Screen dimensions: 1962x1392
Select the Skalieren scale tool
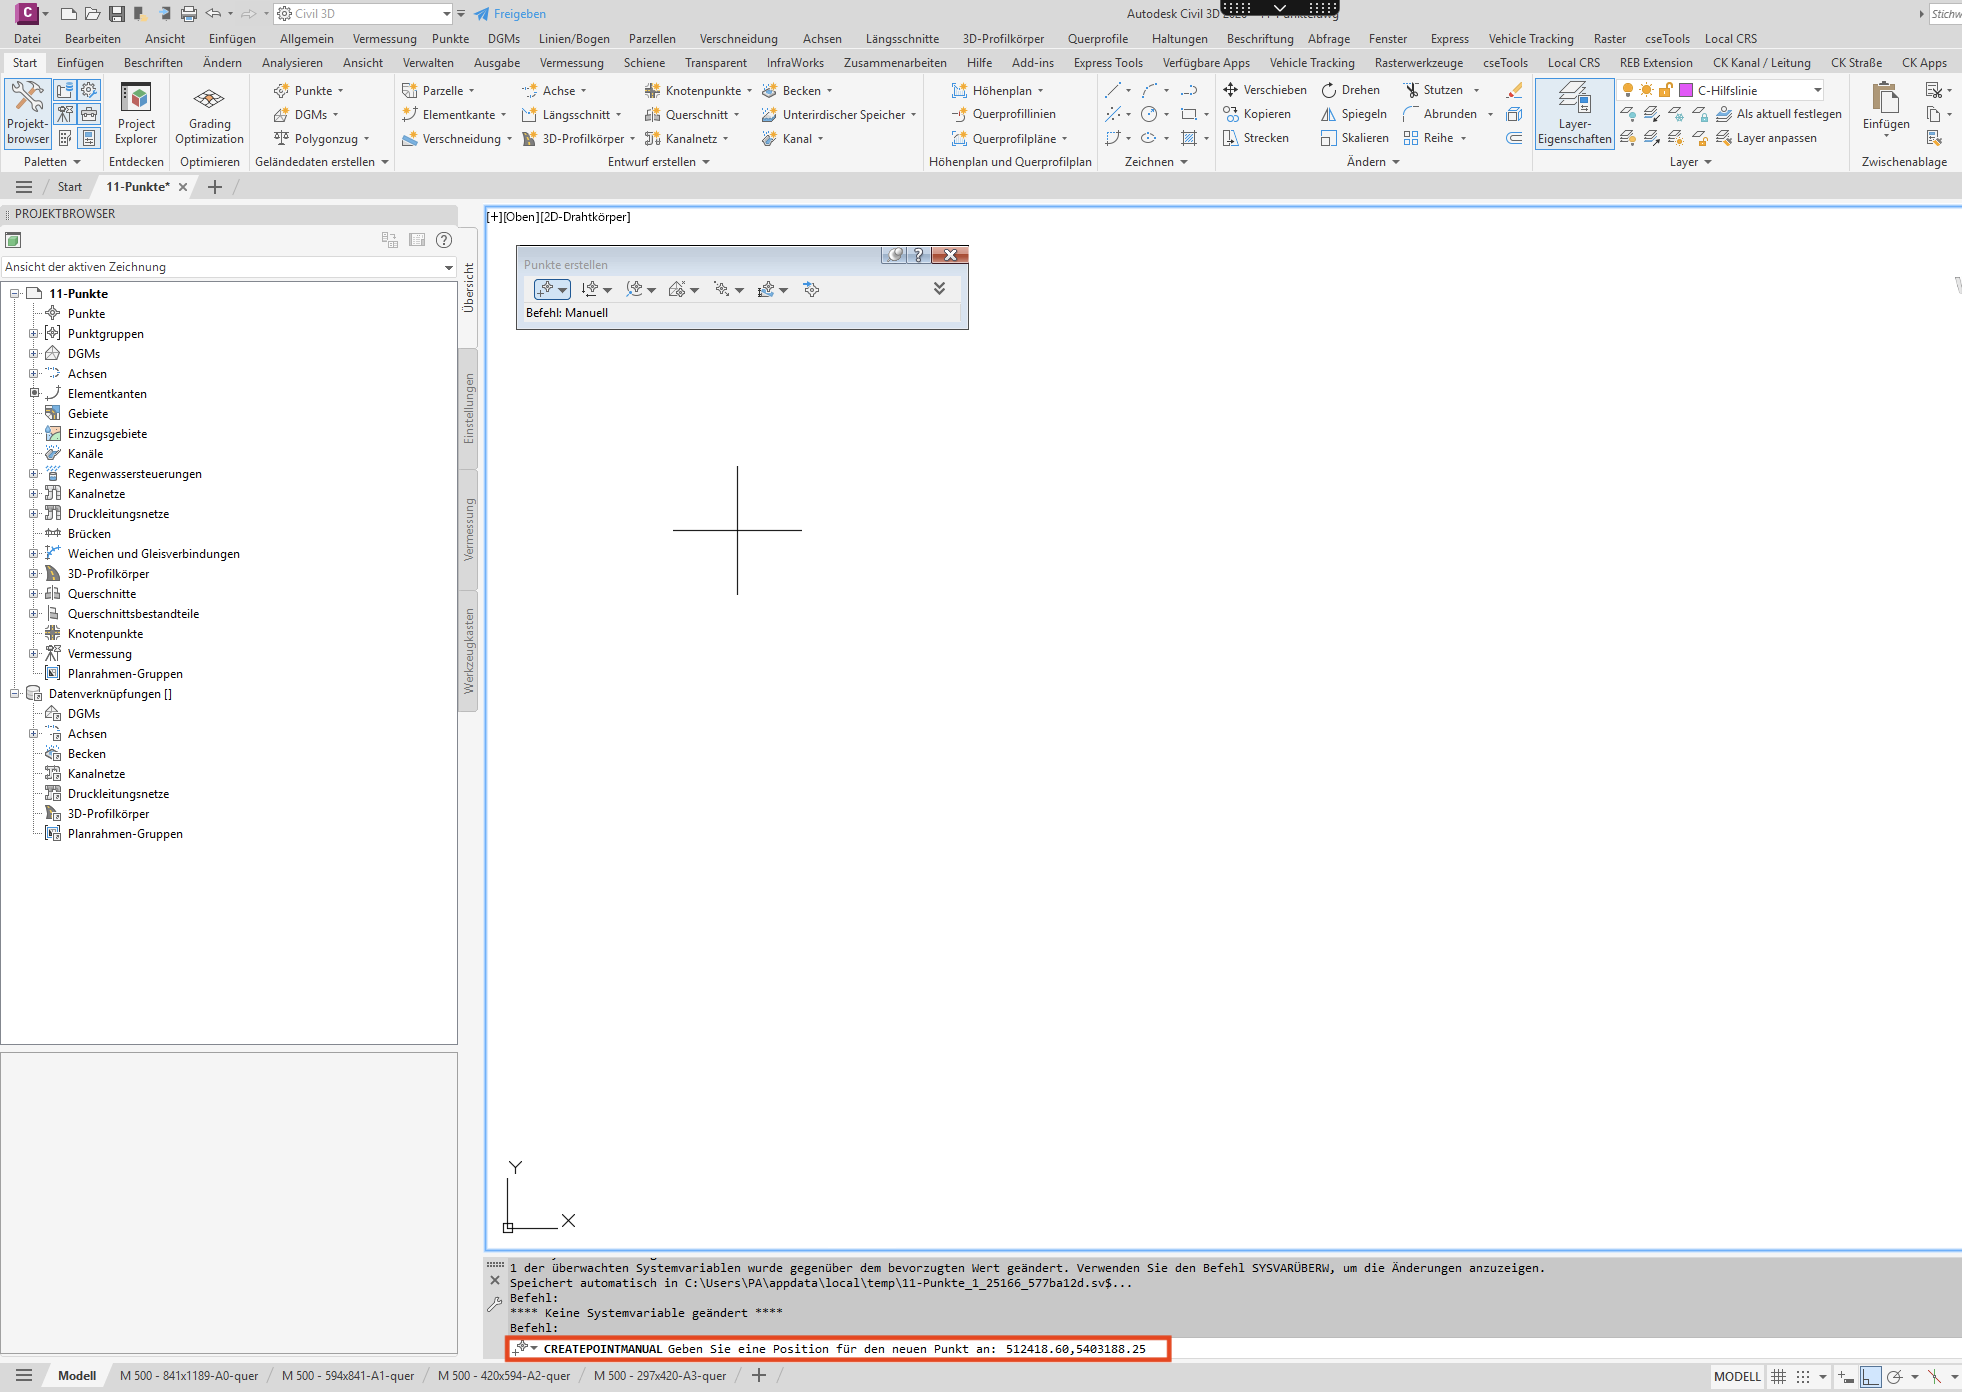(1354, 138)
